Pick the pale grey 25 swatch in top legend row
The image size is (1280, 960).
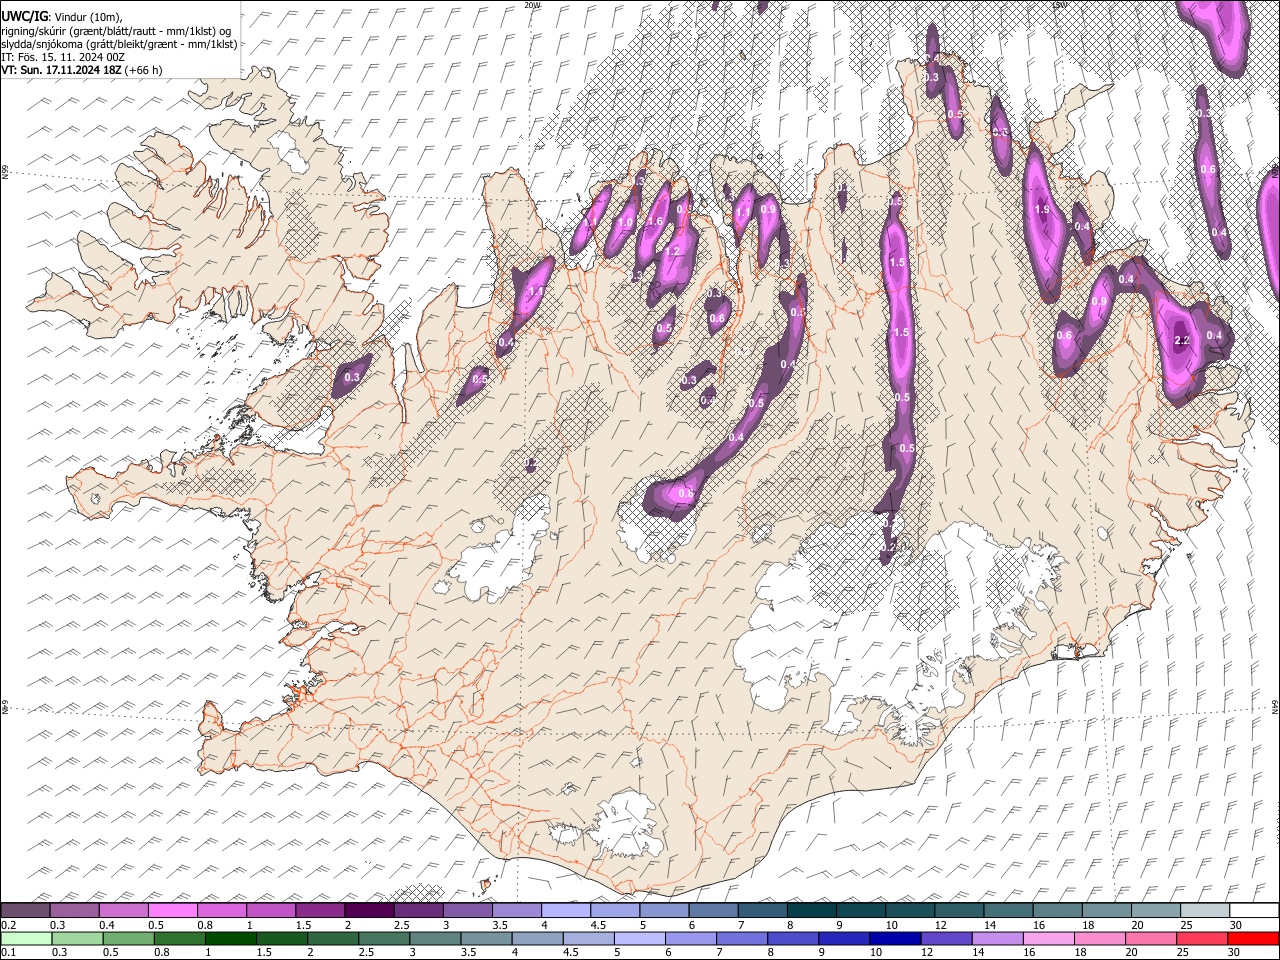1205,911
